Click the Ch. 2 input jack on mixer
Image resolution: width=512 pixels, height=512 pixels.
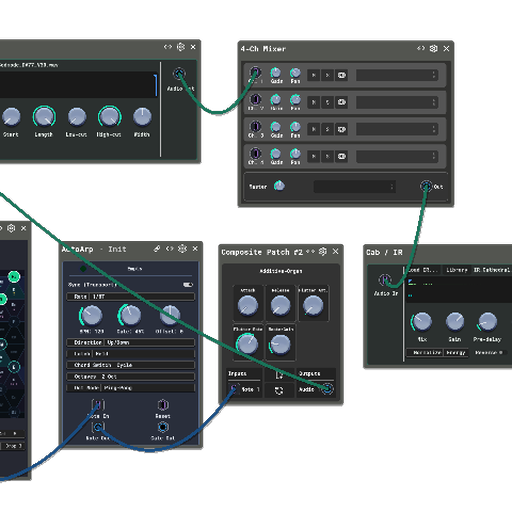(x=255, y=99)
